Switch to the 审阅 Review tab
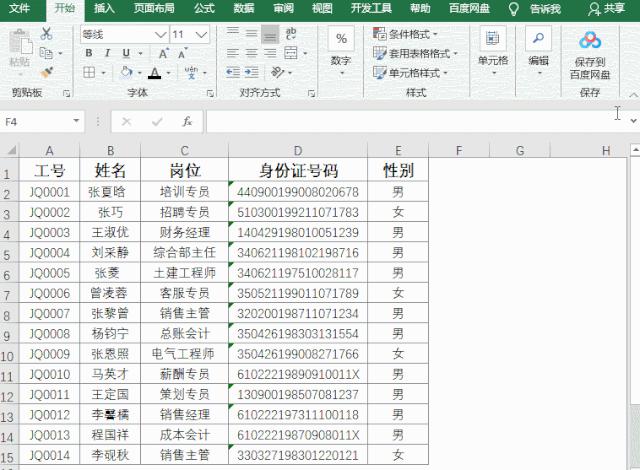Screen dimensions: 640x470 pyautogui.click(x=283, y=8)
